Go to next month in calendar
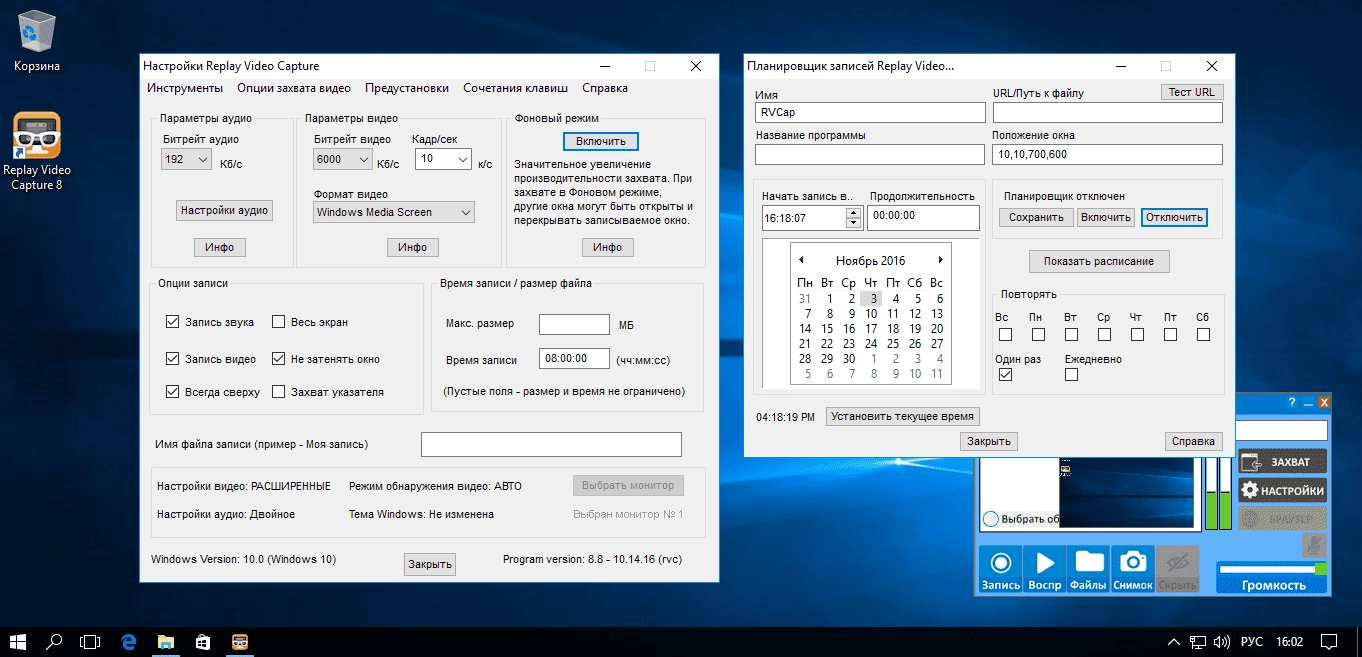The image size is (1362, 657). 940,260
